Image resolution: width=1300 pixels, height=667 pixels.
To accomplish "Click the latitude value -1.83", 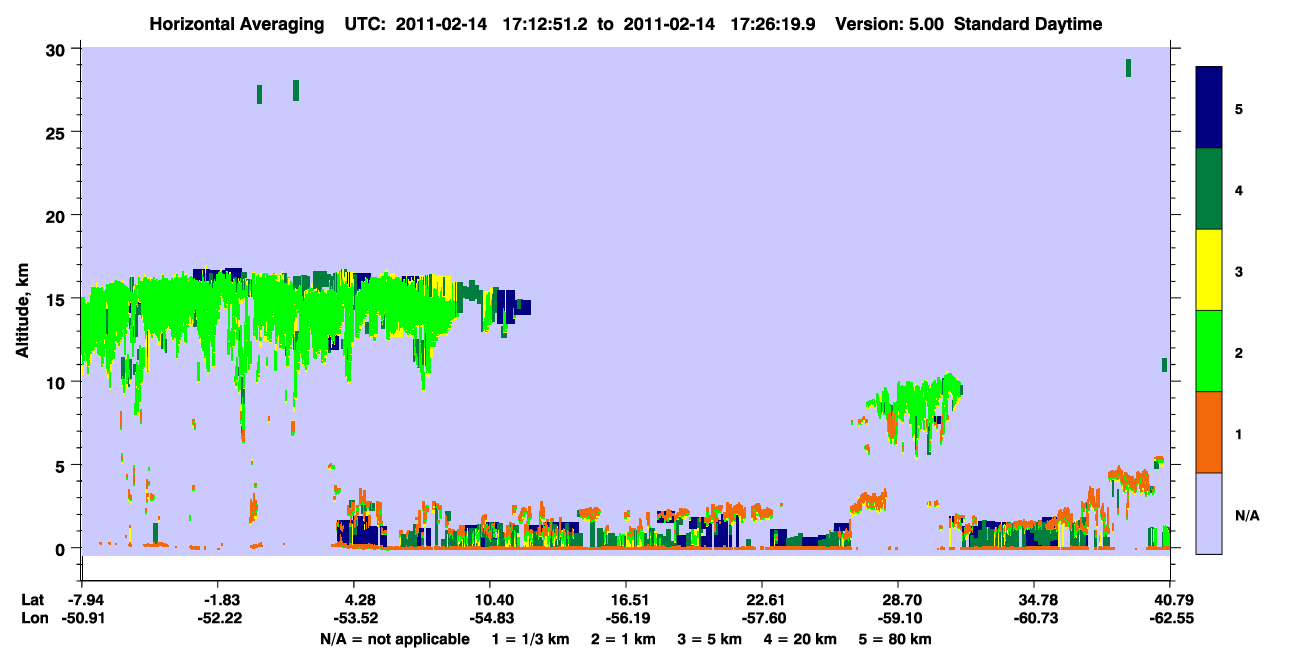I will click(x=222, y=599).
